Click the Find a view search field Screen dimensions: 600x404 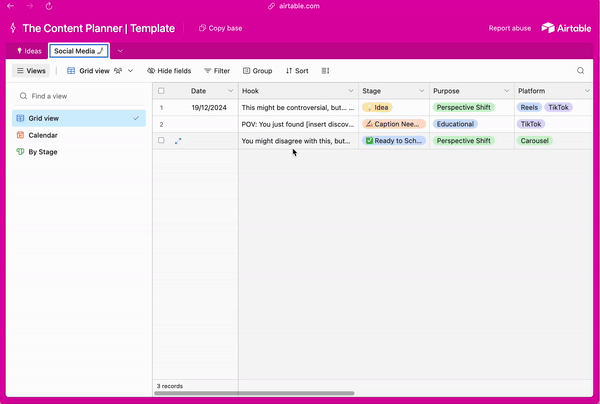(x=80, y=96)
